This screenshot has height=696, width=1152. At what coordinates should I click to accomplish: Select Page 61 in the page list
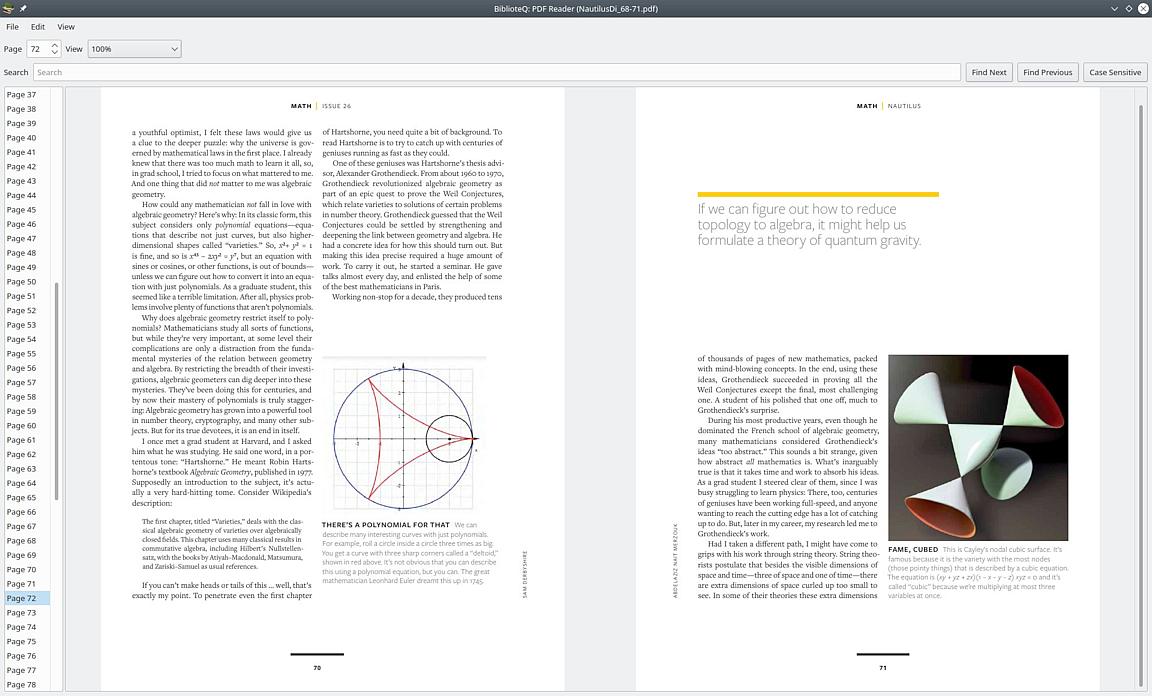[x=27, y=440]
